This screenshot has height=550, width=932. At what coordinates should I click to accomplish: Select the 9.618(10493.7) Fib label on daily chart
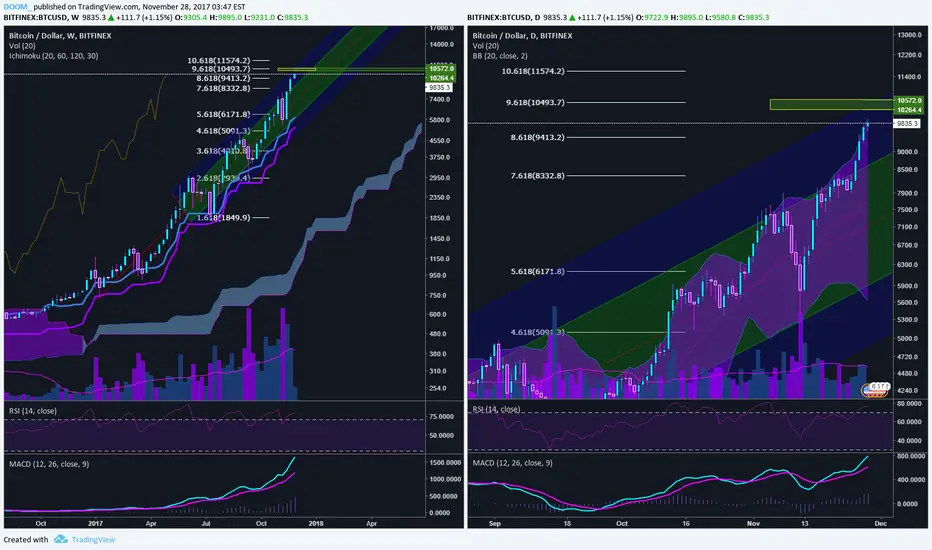(536, 102)
